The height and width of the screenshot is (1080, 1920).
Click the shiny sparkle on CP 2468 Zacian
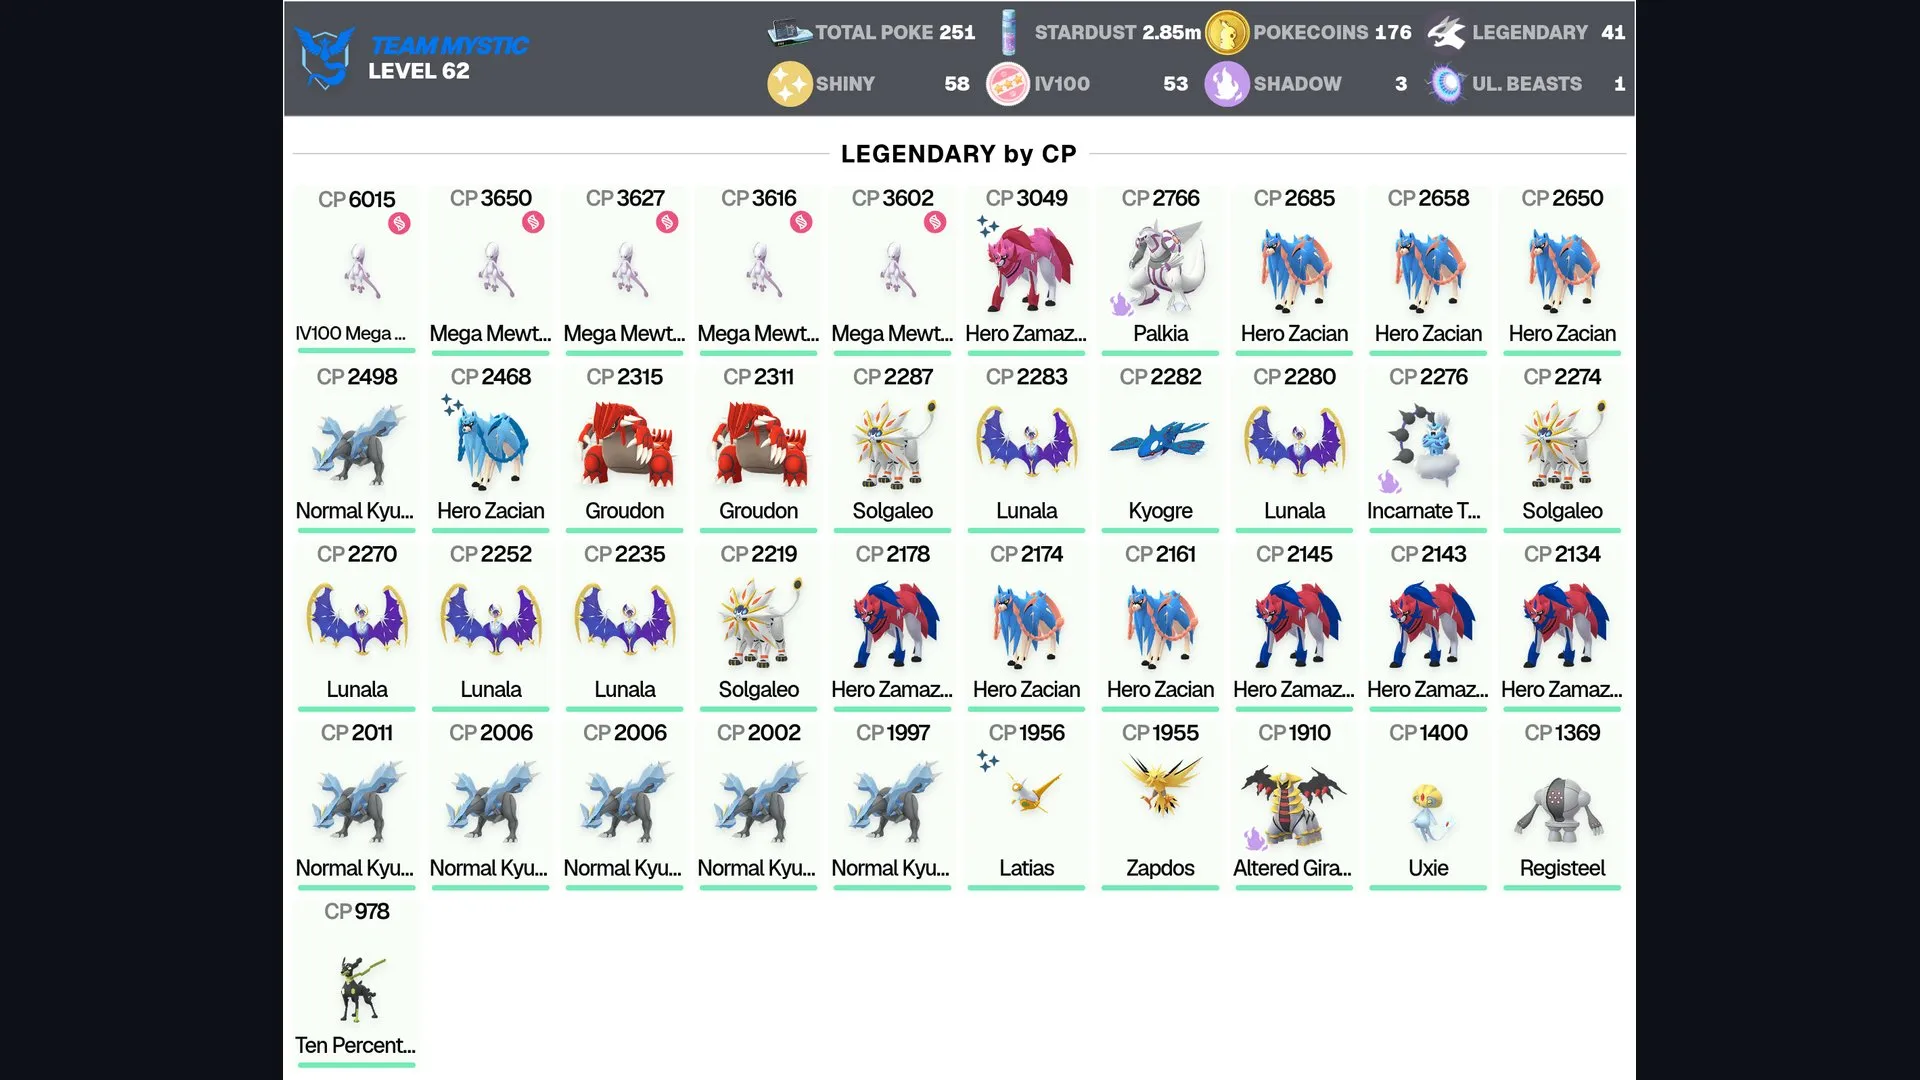pyautogui.click(x=452, y=404)
